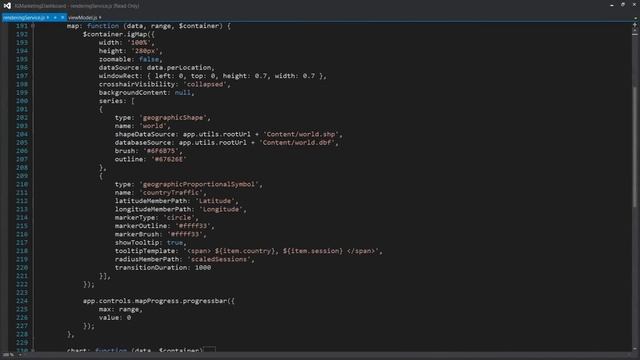Click the tooltipTemplate span string
The height and width of the screenshot is (360, 640).
point(281,251)
